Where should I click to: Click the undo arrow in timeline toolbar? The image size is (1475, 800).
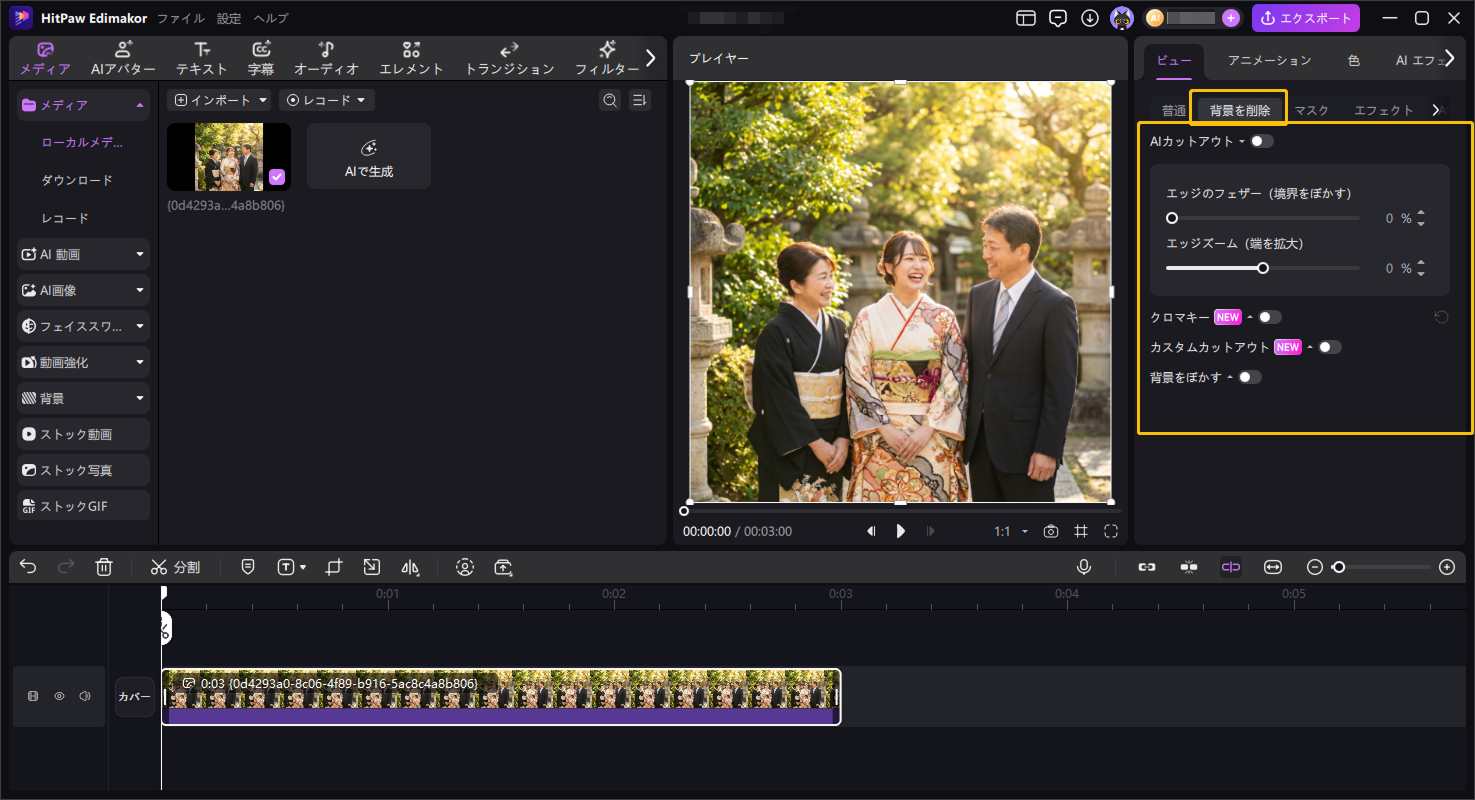[x=28, y=567]
